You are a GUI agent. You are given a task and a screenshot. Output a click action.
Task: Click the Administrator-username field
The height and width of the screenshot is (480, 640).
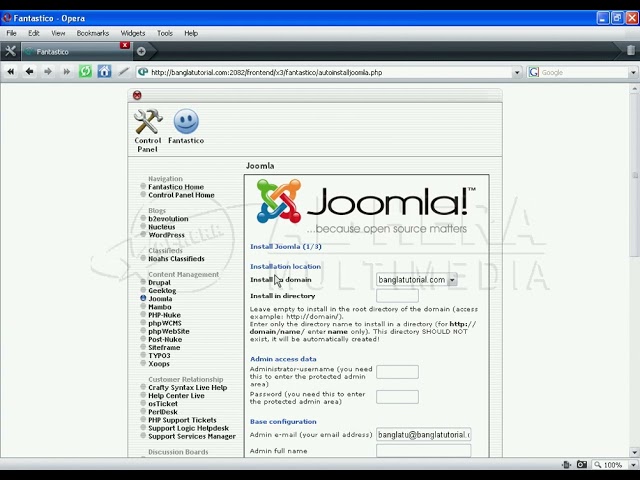tap(397, 372)
